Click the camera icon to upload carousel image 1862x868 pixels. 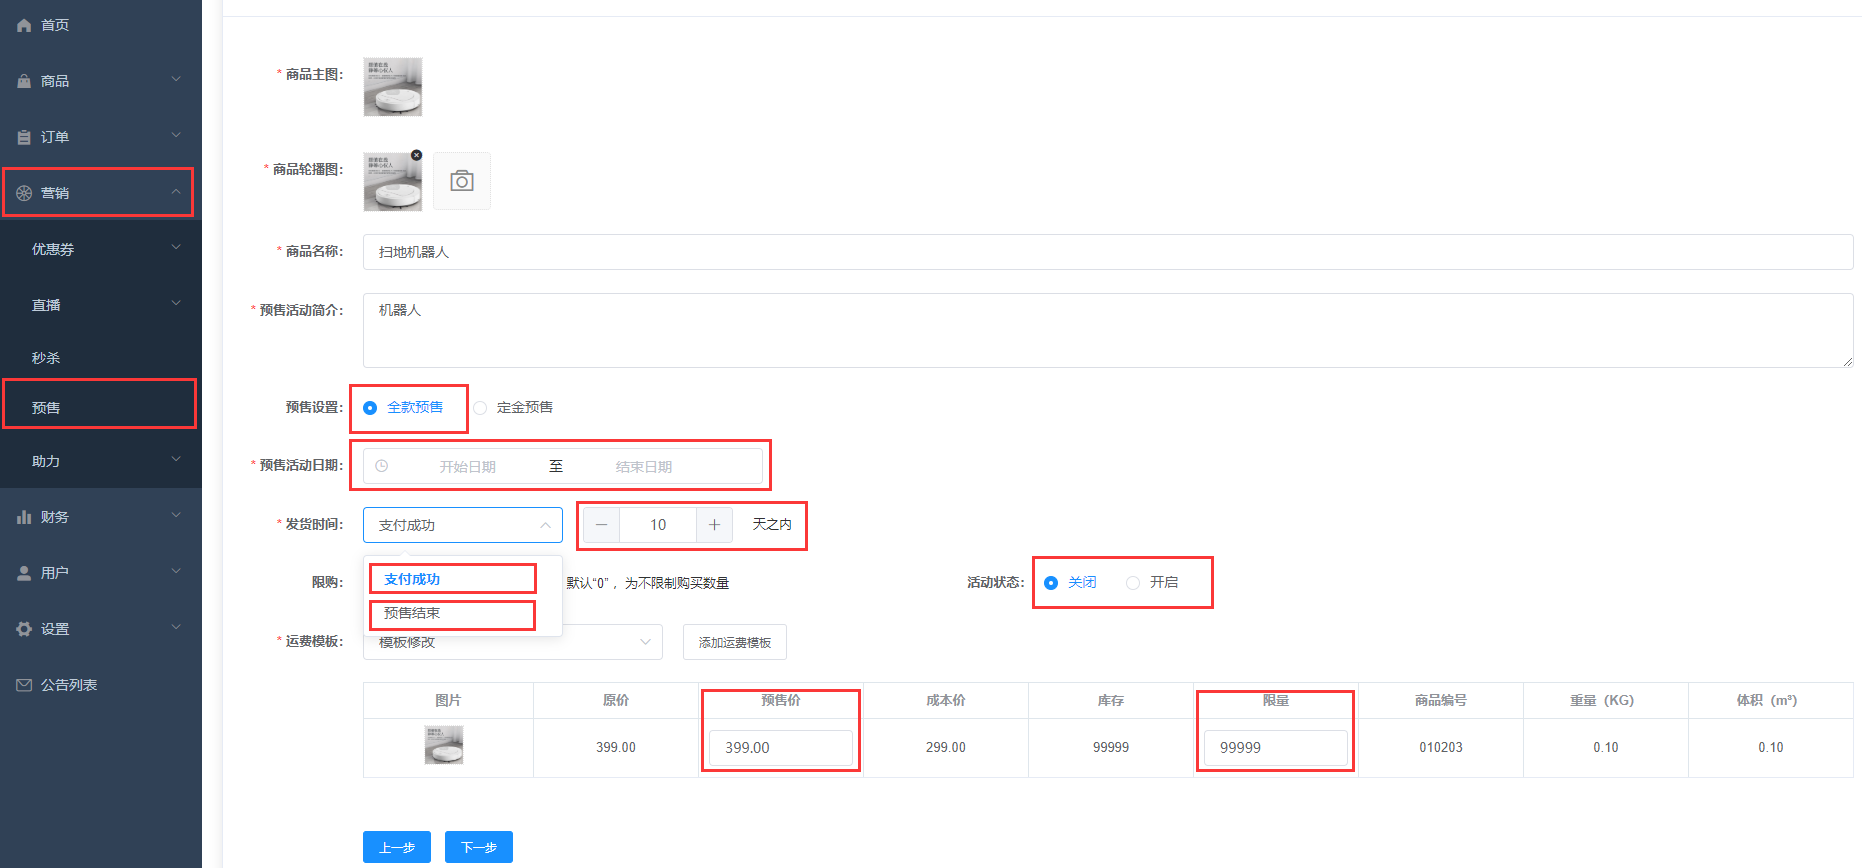pos(462,181)
